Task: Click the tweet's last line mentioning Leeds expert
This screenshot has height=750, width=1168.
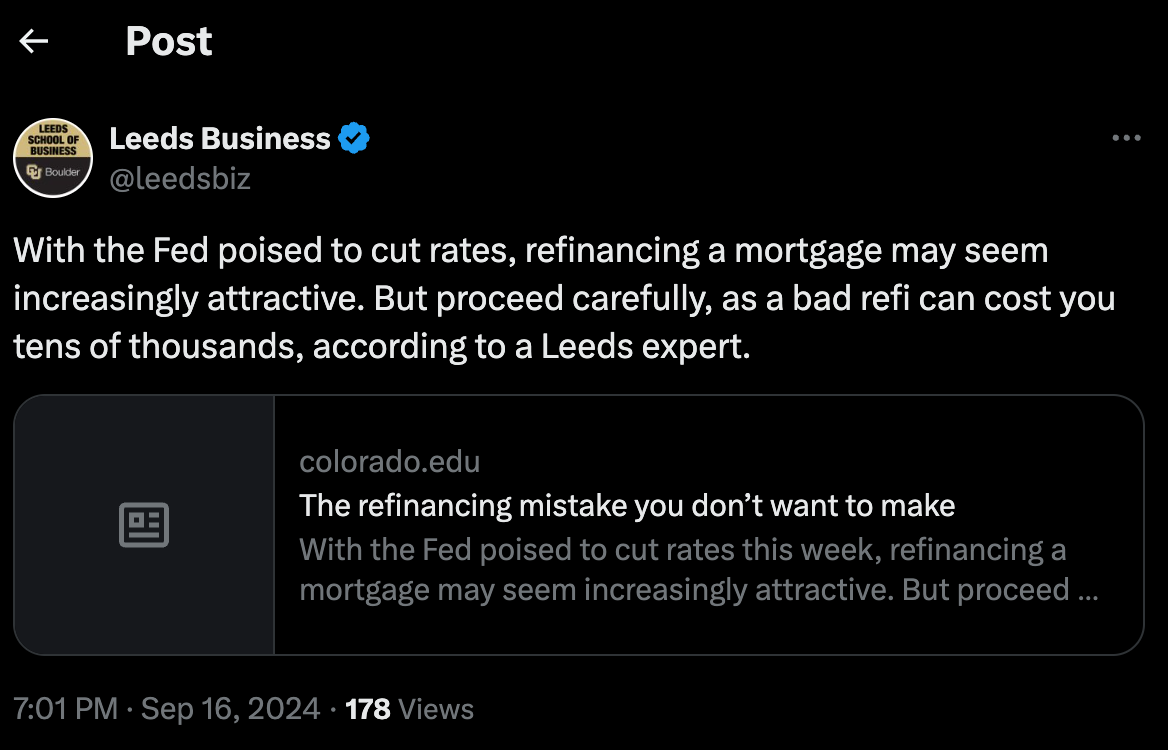Action: point(380,346)
